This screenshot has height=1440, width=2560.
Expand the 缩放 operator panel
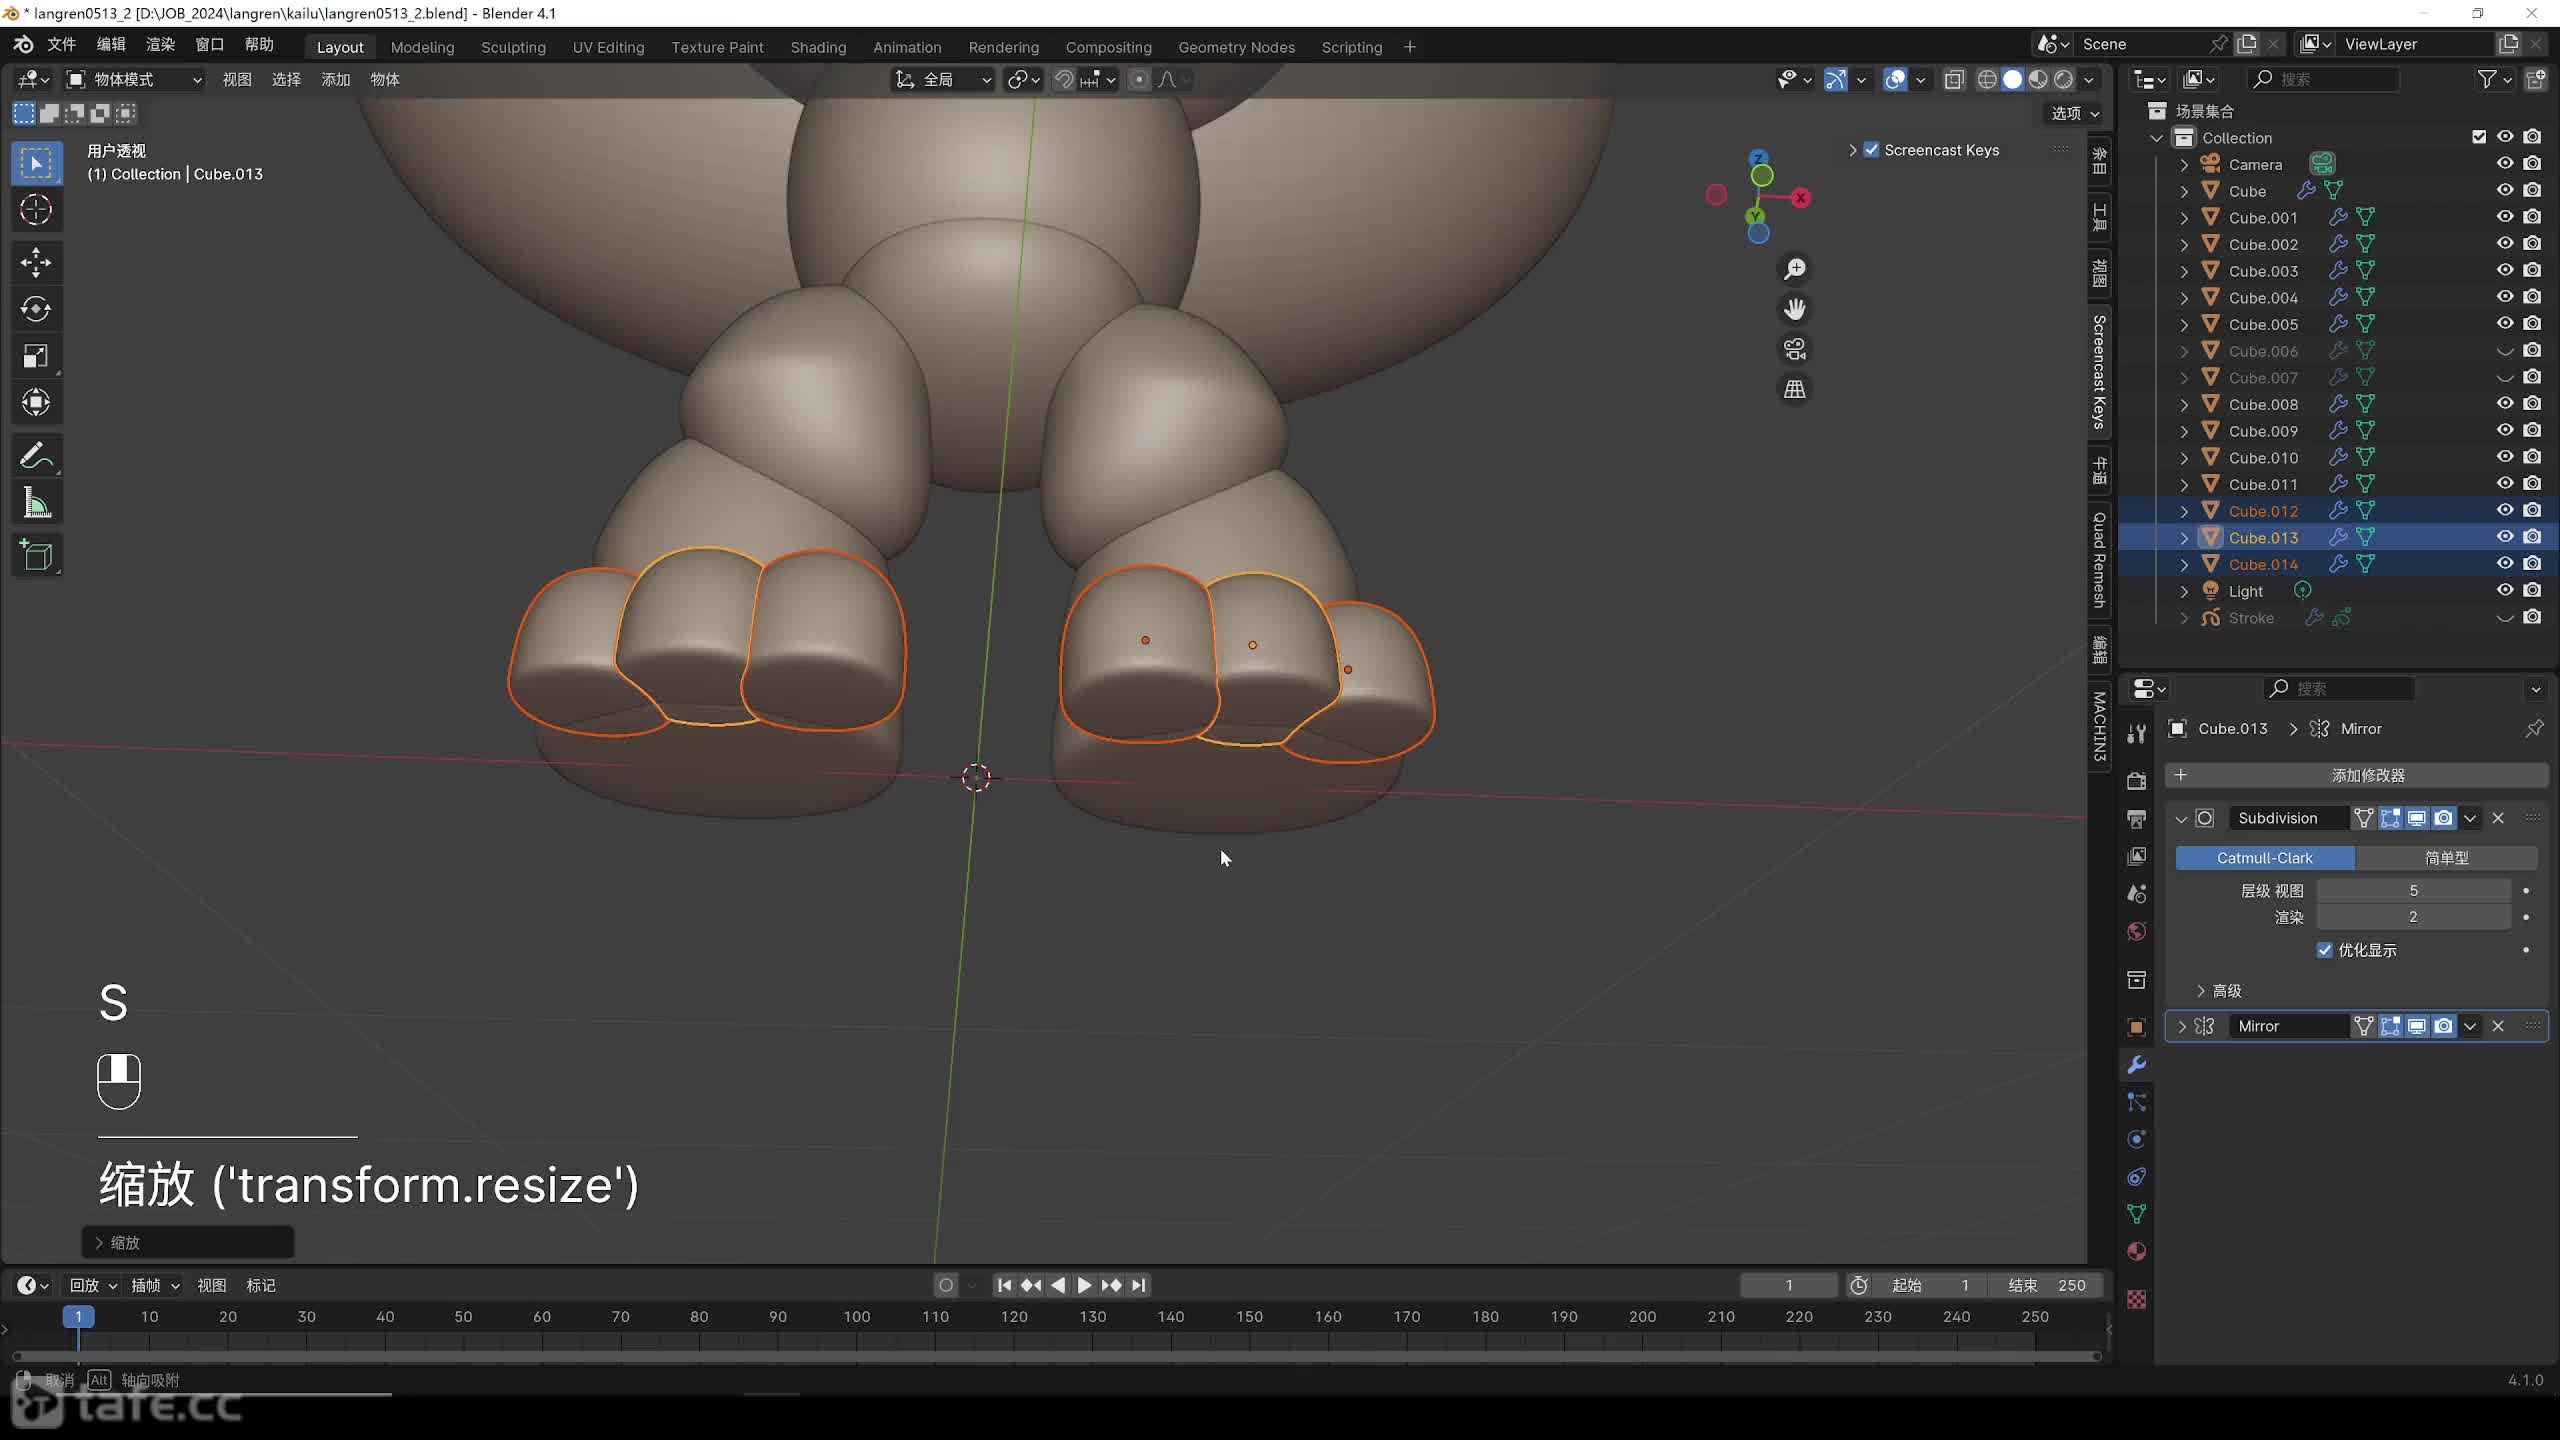pyautogui.click(x=187, y=1242)
